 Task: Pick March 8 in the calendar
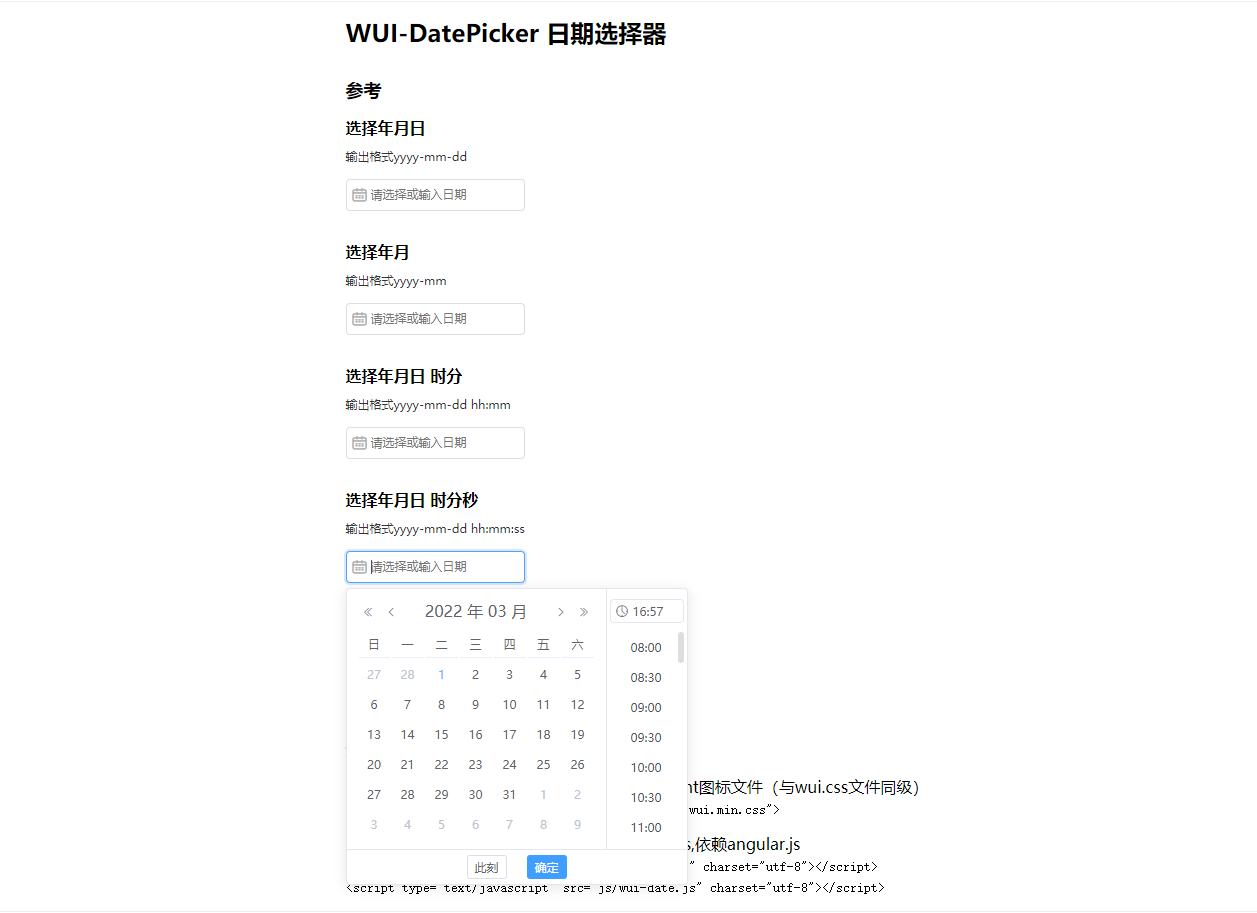tap(442, 705)
